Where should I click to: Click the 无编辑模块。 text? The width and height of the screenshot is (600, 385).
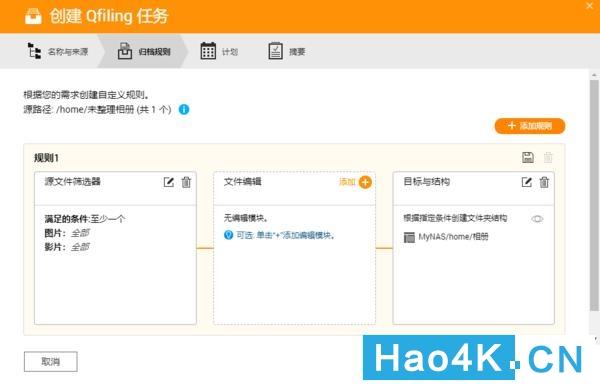246,218
